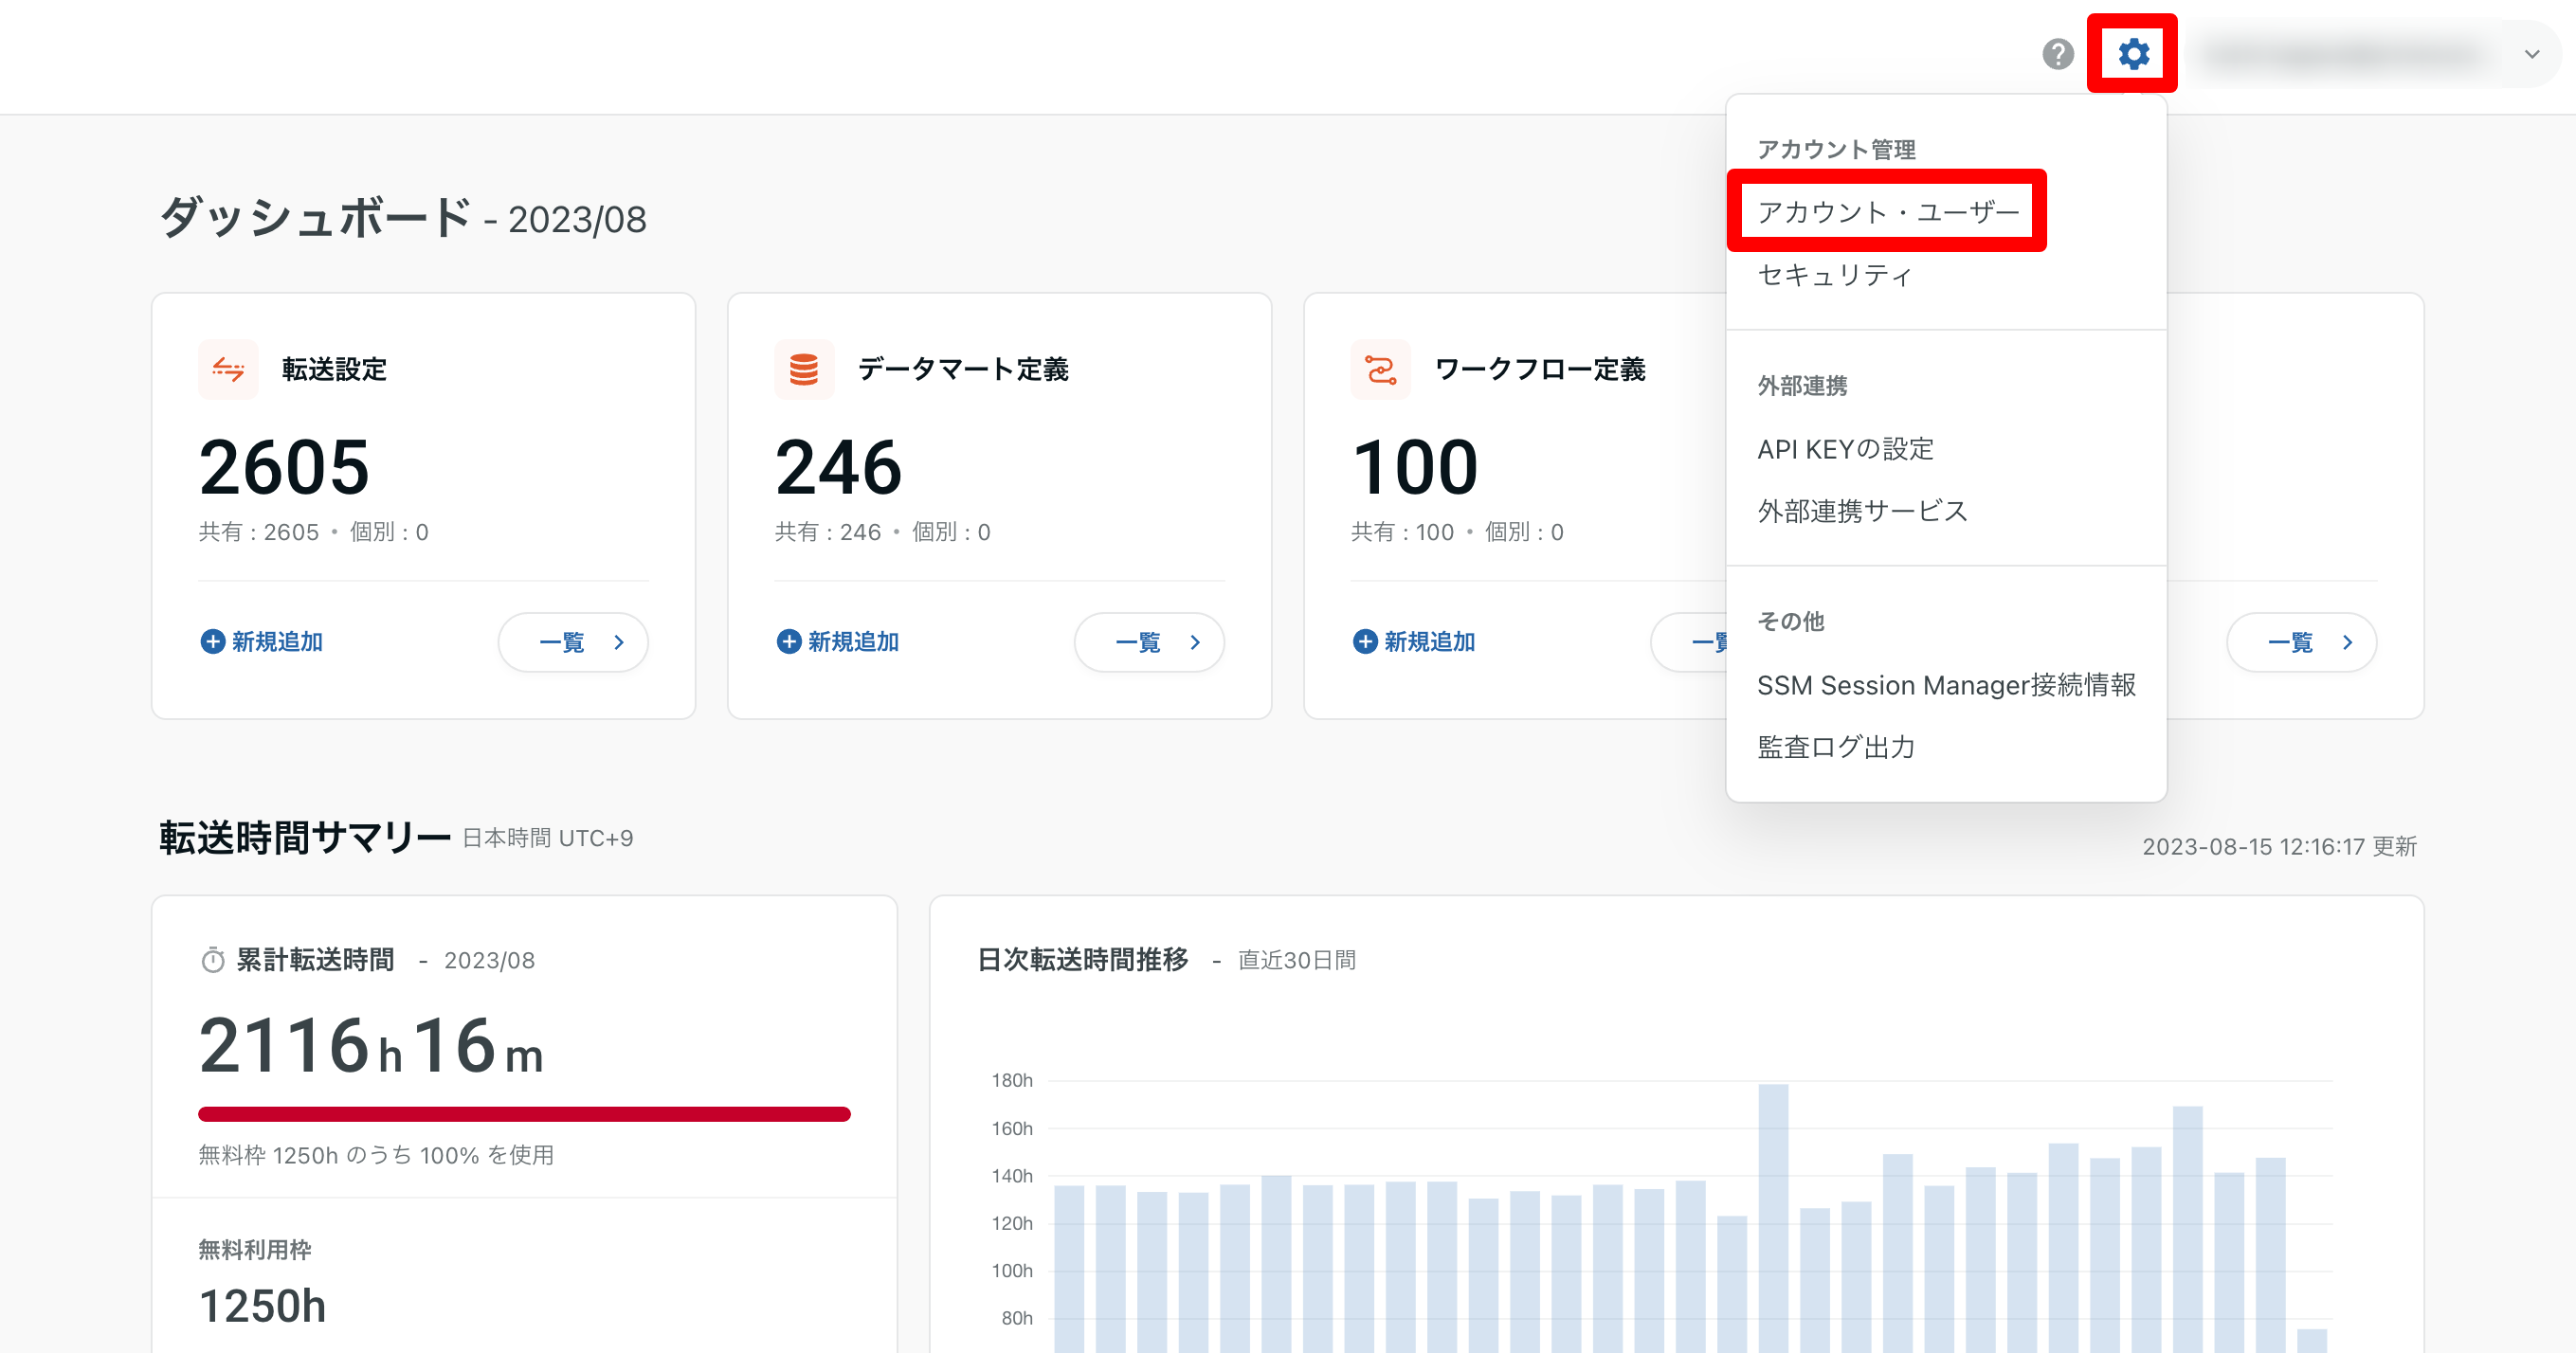Open API KEYの設定 menu item
The image size is (2576, 1353).
tap(1845, 449)
